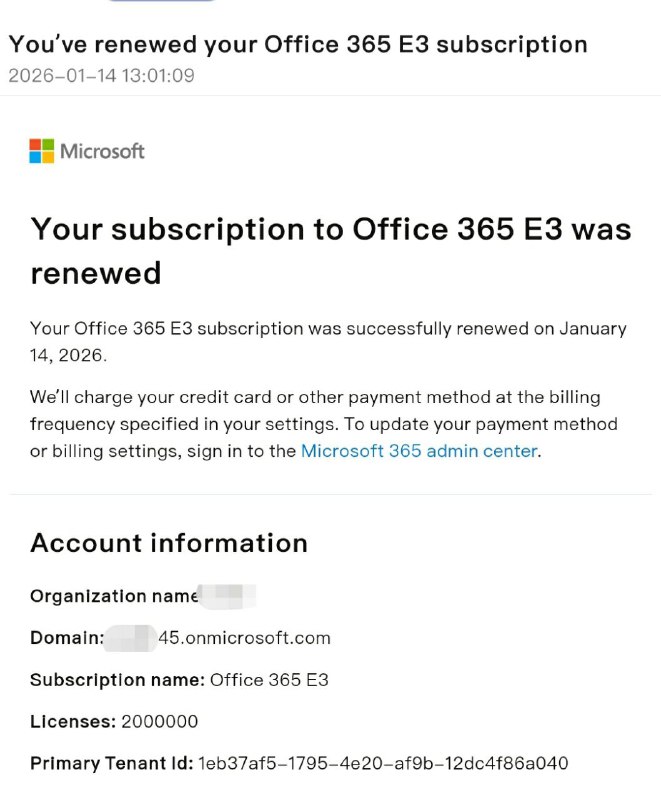Click the 2000000 licenses value
The height and width of the screenshot is (800, 661).
tap(160, 722)
